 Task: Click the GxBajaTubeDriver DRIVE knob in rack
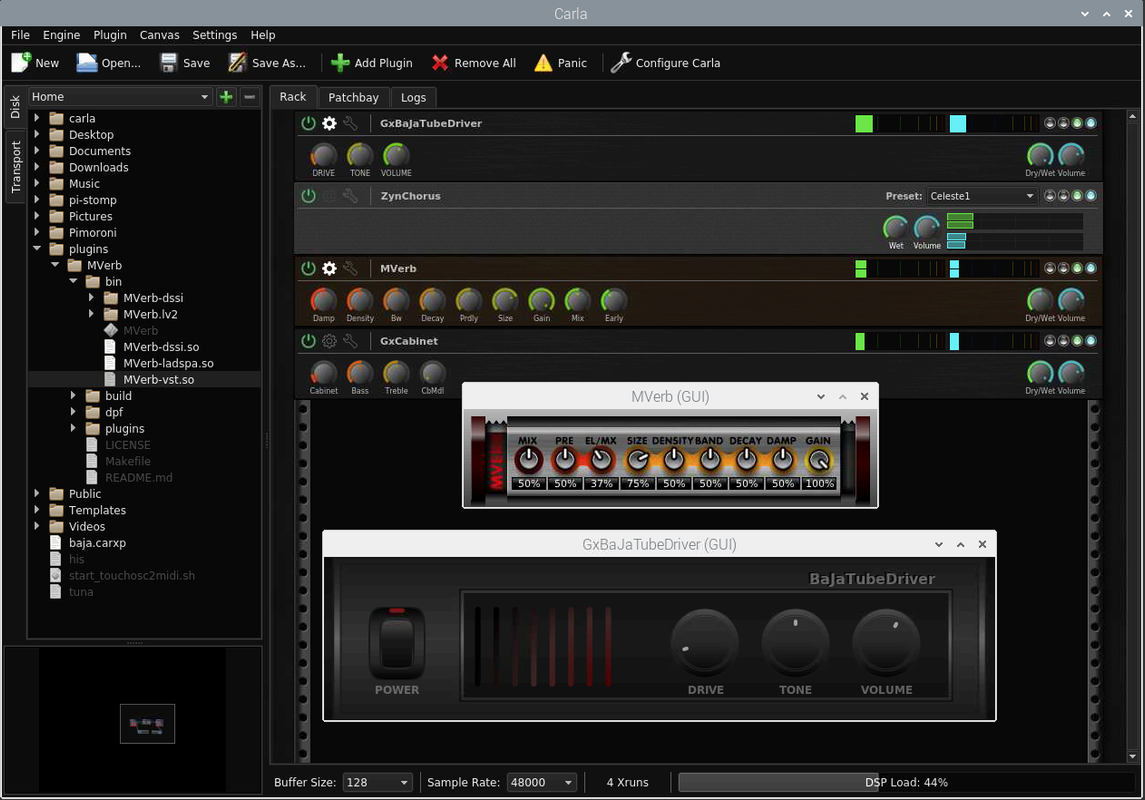(323, 155)
